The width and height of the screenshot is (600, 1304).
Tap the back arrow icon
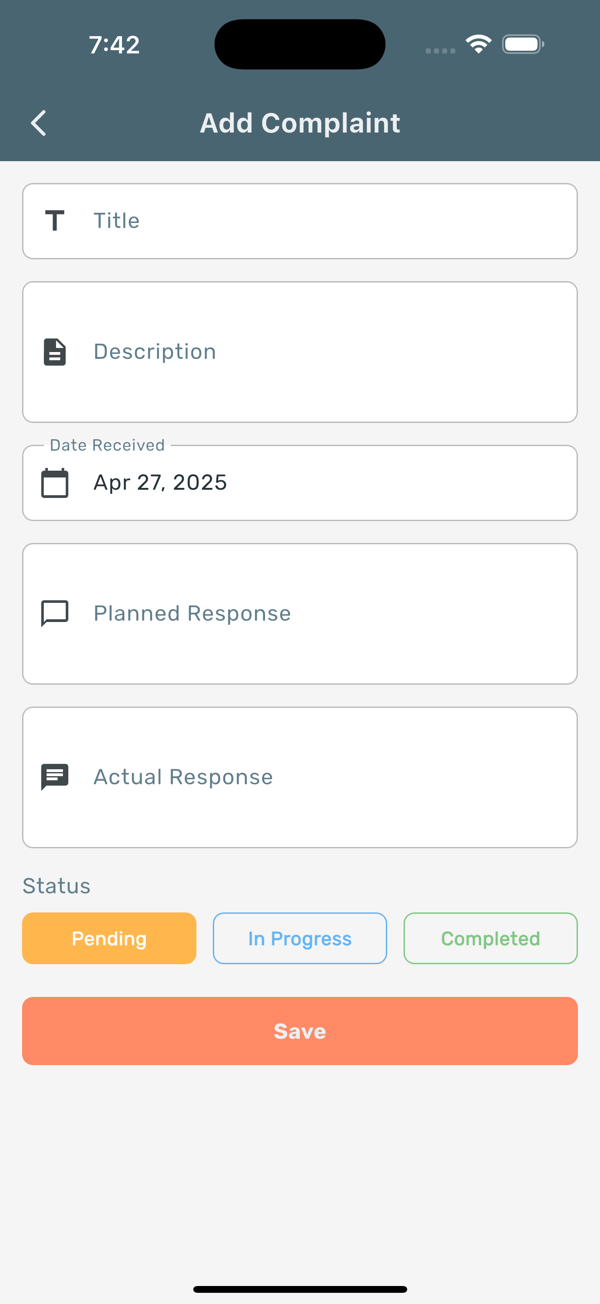[x=39, y=123]
